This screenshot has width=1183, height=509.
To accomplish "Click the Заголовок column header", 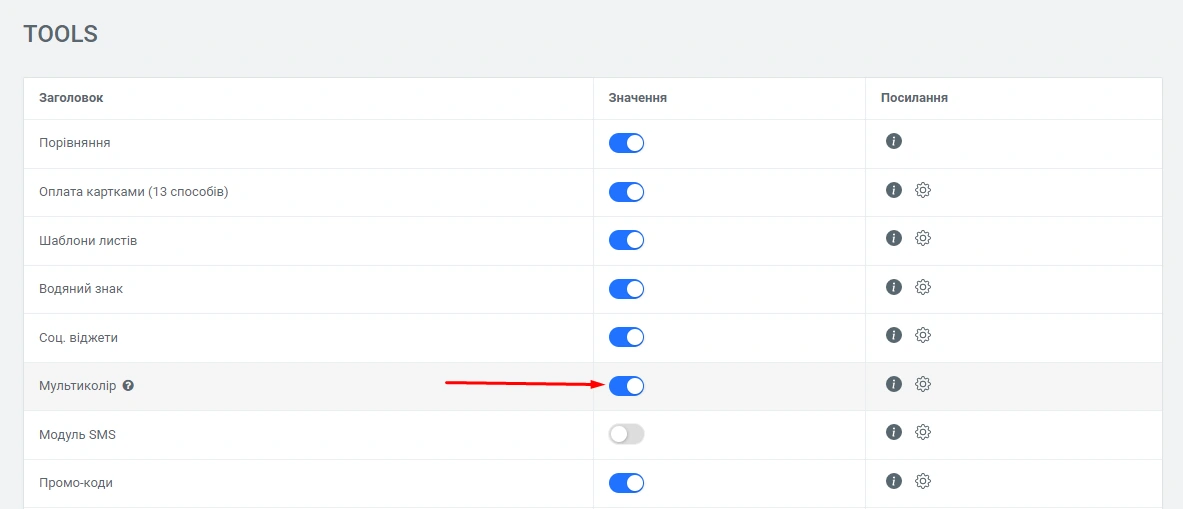I will [71, 98].
